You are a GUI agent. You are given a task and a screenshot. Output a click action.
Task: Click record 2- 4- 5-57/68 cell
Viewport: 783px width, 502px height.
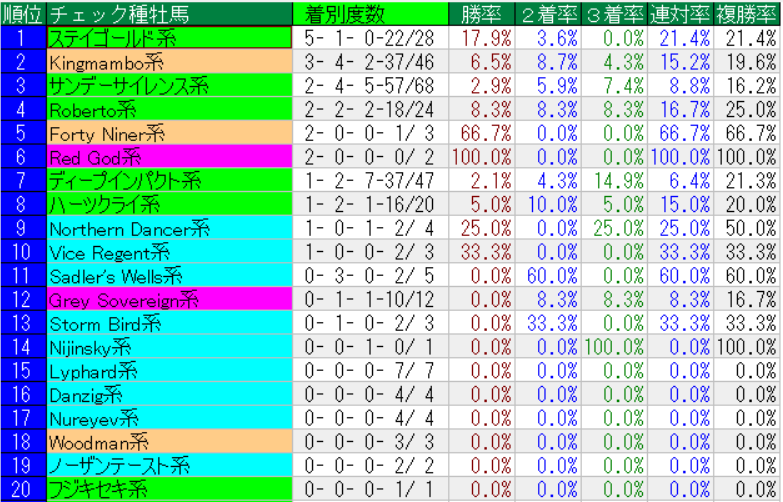370,85
